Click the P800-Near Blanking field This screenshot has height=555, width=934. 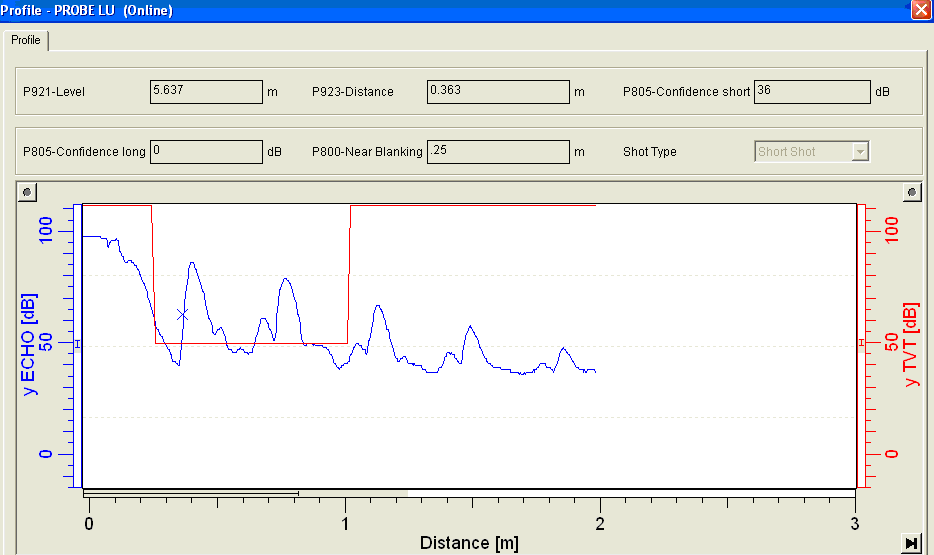[498, 152]
